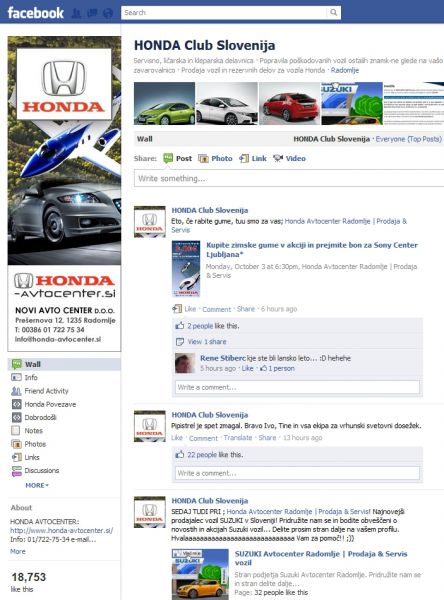Image resolution: width=444 pixels, height=600 pixels.
Task: Open Discussions in sidebar
Action: (x=42, y=470)
